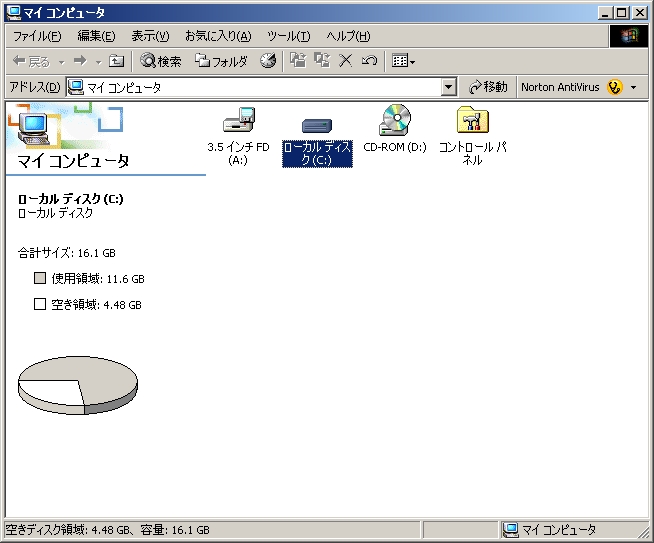The width and height of the screenshot is (654, 543).
Task: Click the Windows logo throbber
Action: point(629,36)
